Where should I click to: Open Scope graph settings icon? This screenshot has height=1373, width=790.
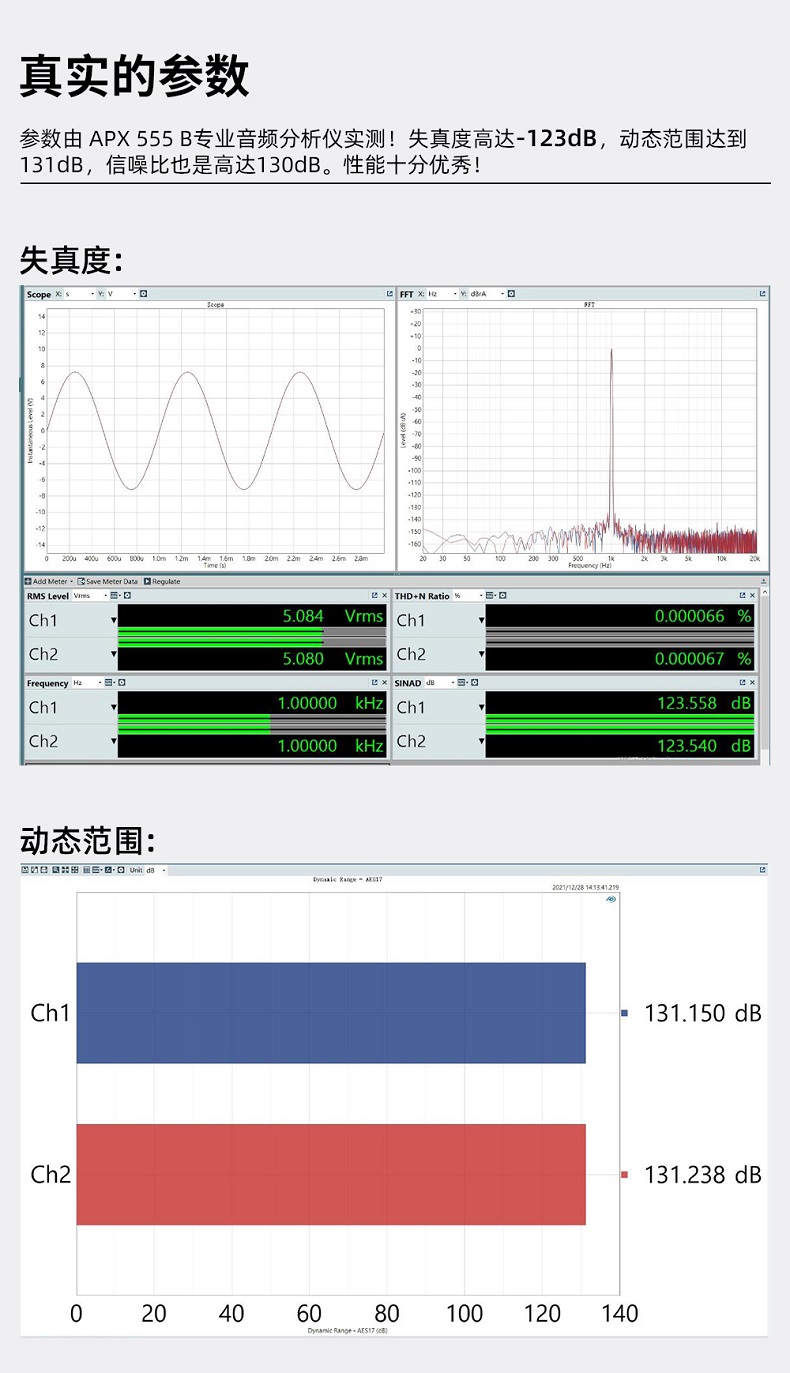tap(144, 294)
